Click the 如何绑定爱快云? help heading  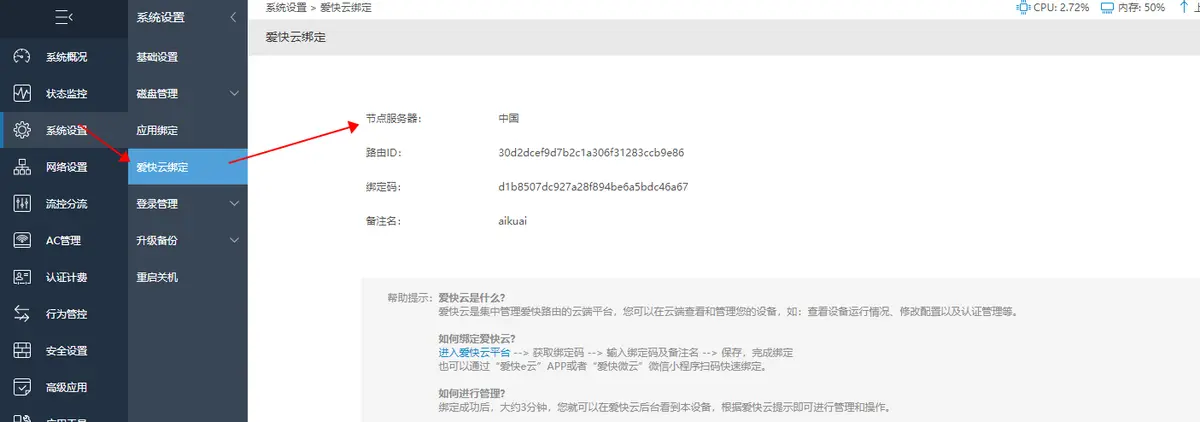pyautogui.click(x=476, y=339)
